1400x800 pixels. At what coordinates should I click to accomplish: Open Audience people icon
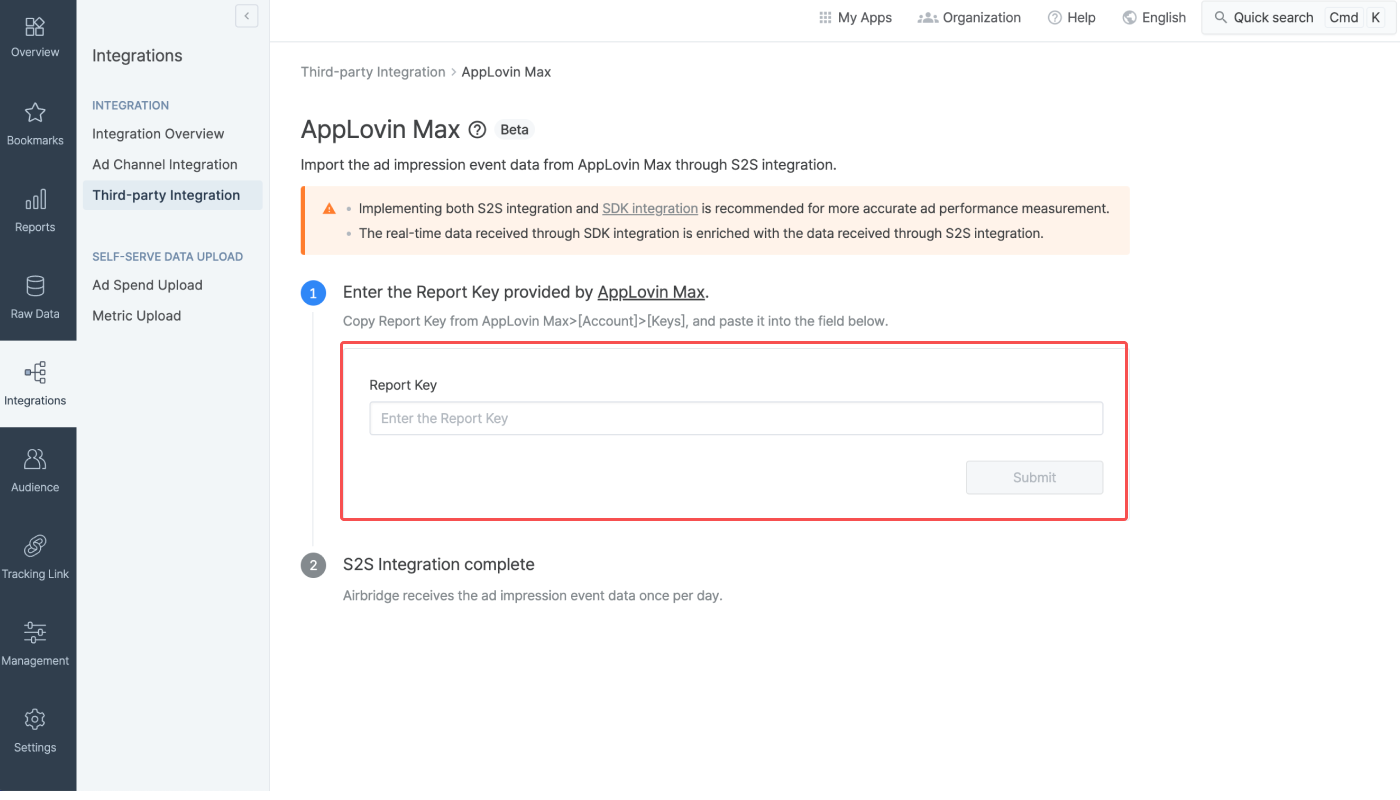pos(35,460)
